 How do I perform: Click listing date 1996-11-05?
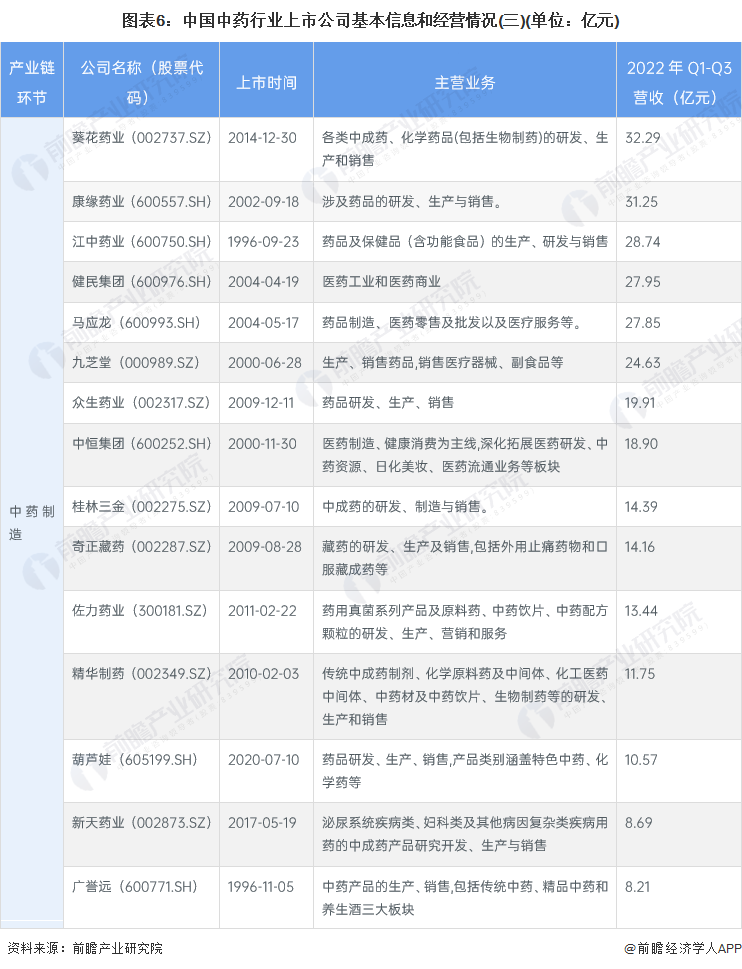click(261, 887)
